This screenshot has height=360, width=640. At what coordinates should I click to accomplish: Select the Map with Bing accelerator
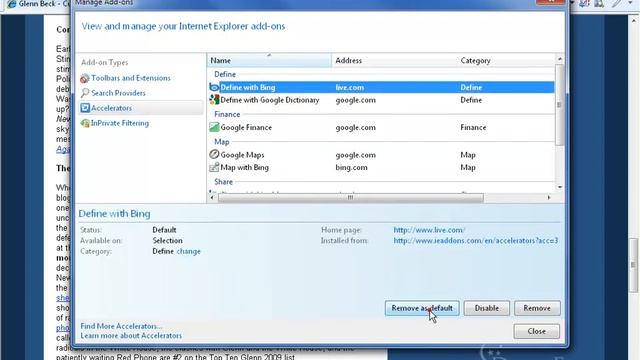[381, 167]
